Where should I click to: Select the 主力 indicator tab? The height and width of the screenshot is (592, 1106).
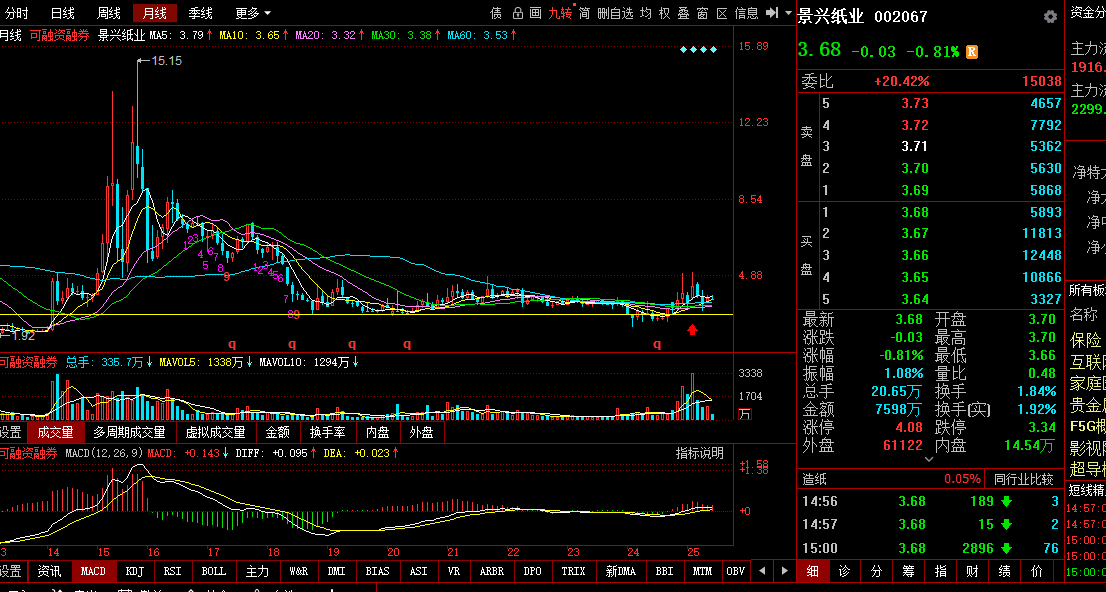(257, 571)
